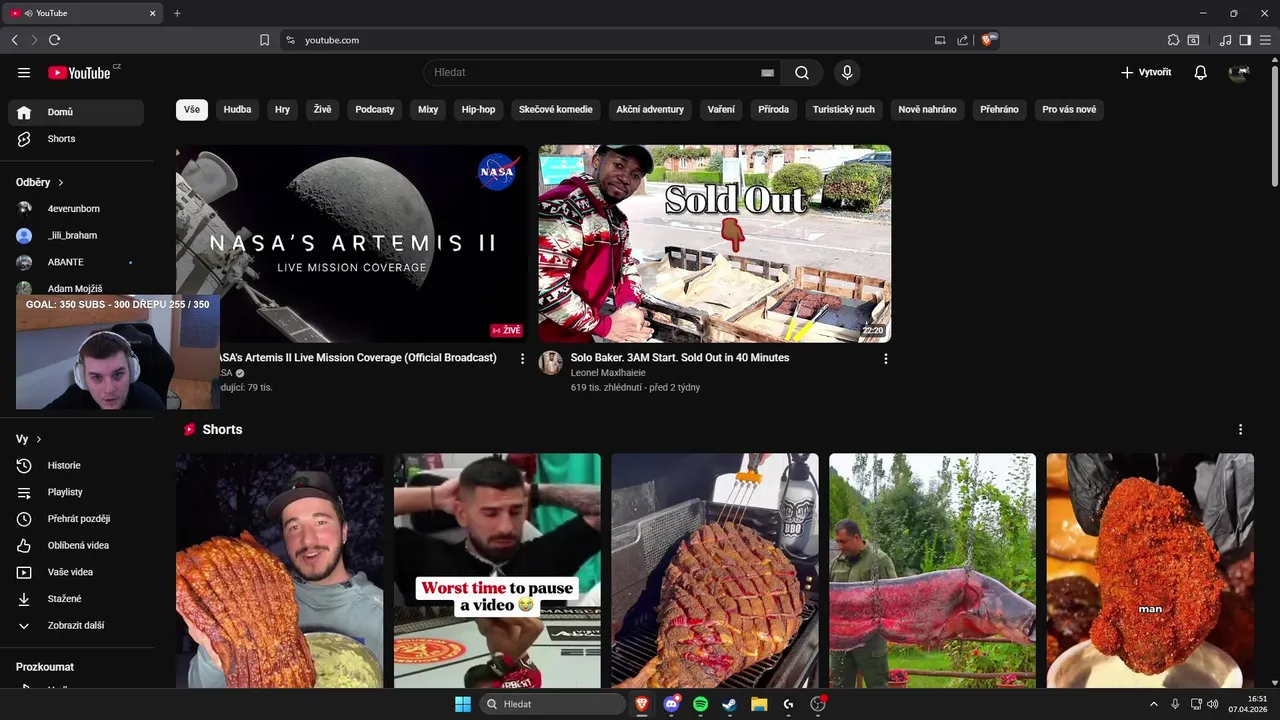Toggle the browser sidebar panel icon

click(x=1245, y=40)
